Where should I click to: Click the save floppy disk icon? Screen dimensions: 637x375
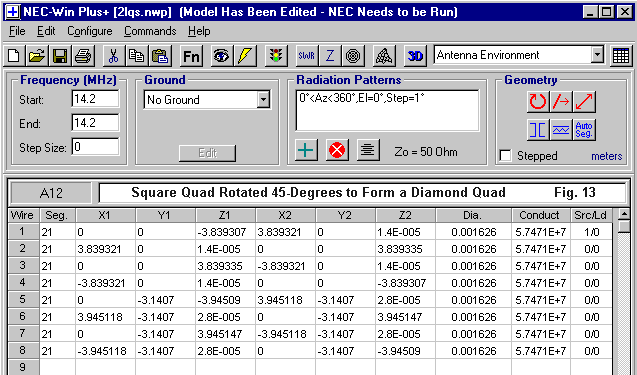click(60, 56)
